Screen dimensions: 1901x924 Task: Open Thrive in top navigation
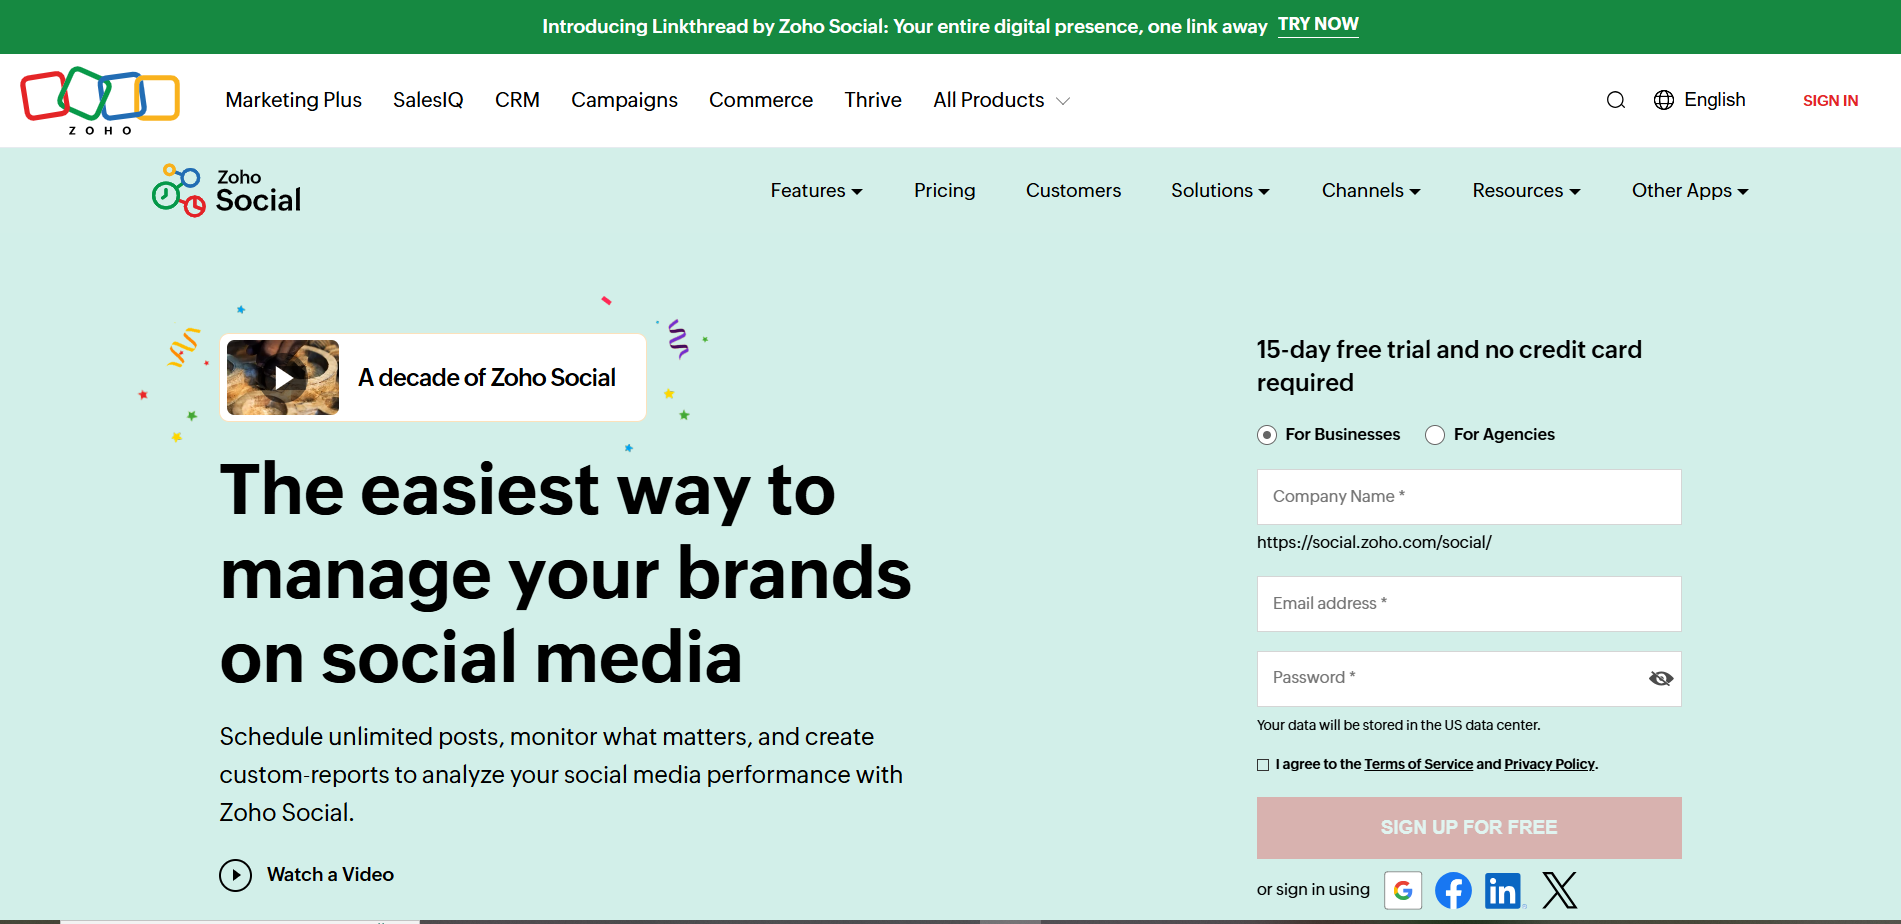point(873,100)
